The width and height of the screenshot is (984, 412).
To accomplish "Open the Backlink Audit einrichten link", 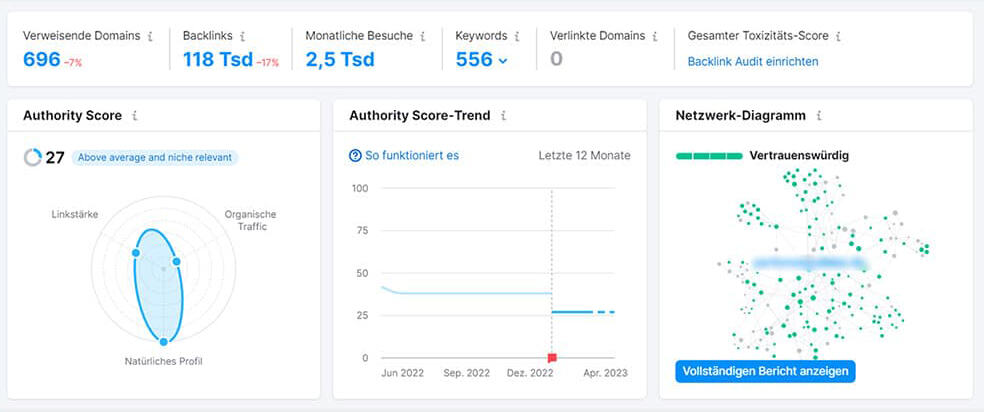I will (x=753, y=61).
